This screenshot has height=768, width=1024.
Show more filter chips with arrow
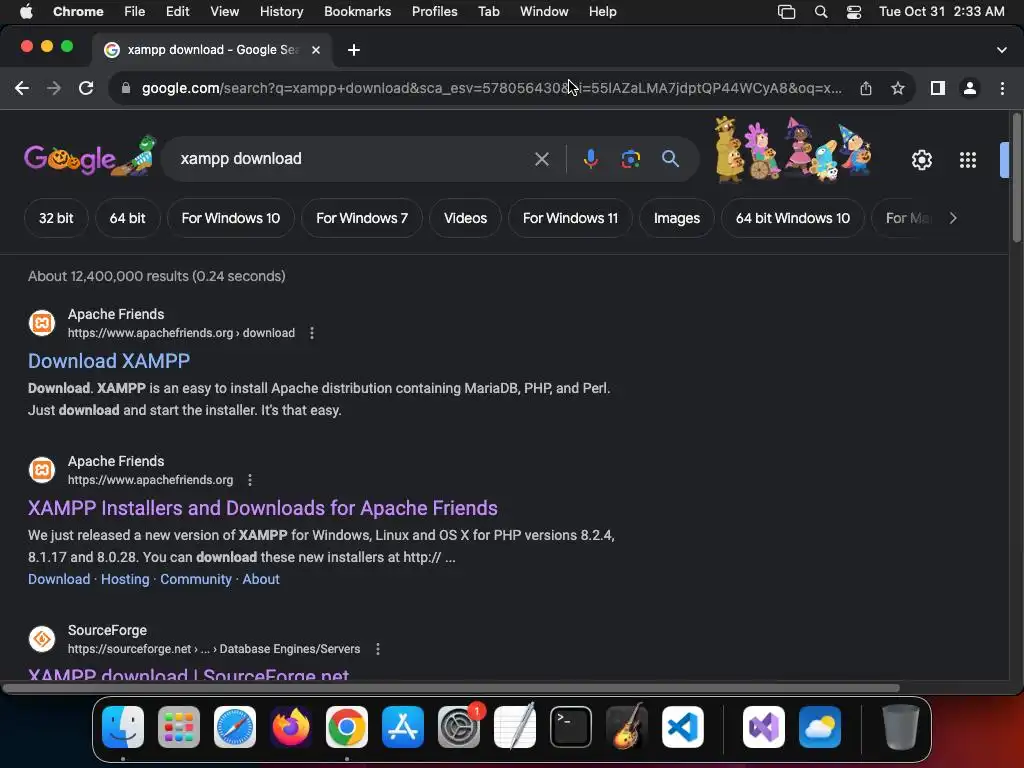[x=953, y=218]
